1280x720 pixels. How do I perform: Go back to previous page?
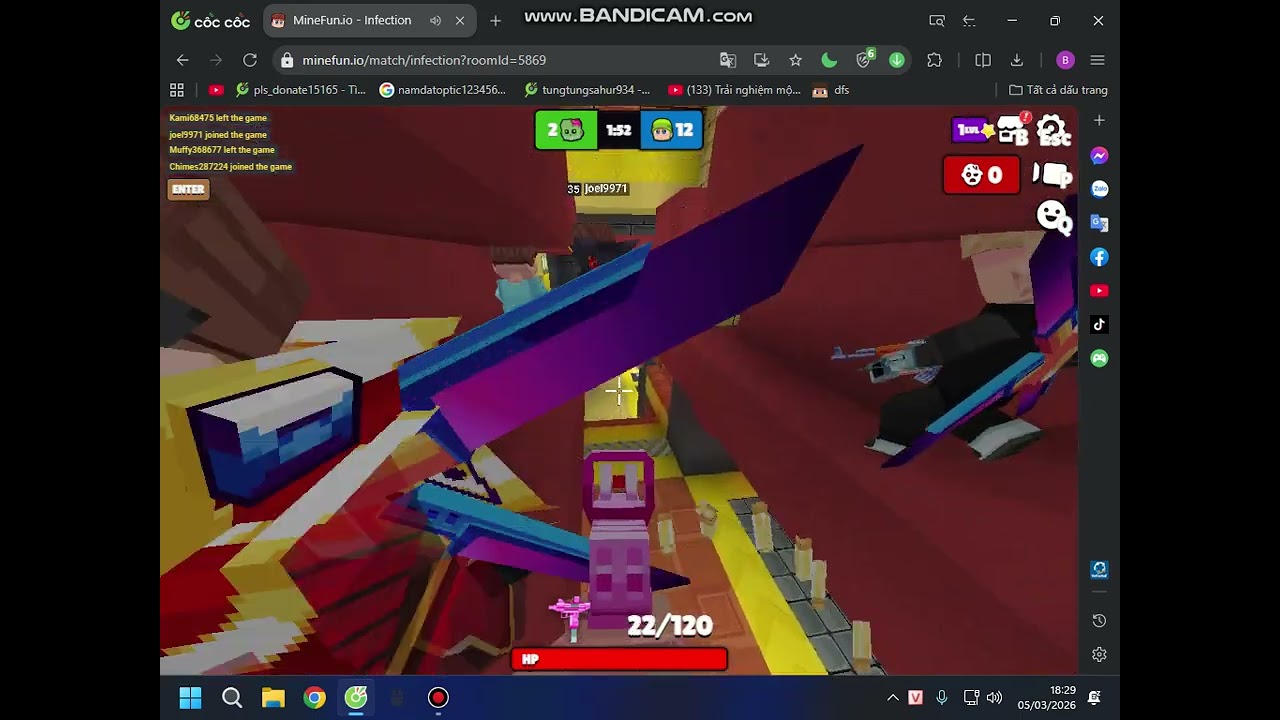coord(182,60)
